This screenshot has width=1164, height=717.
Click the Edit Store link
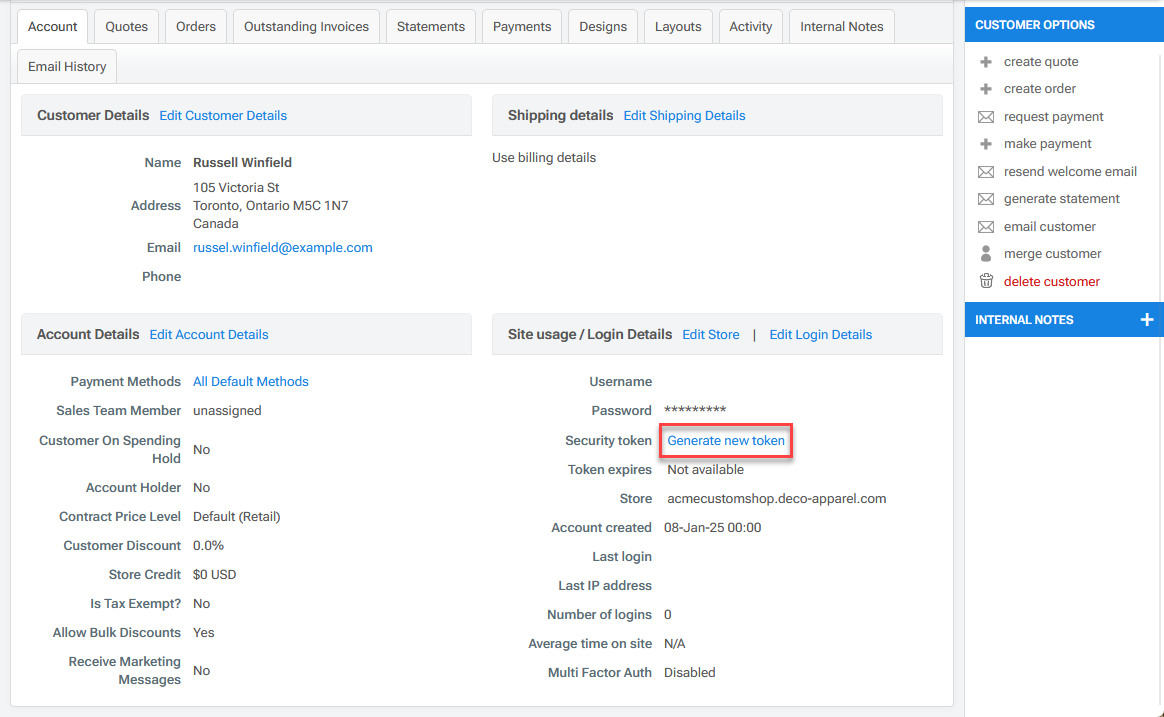[710, 335]
